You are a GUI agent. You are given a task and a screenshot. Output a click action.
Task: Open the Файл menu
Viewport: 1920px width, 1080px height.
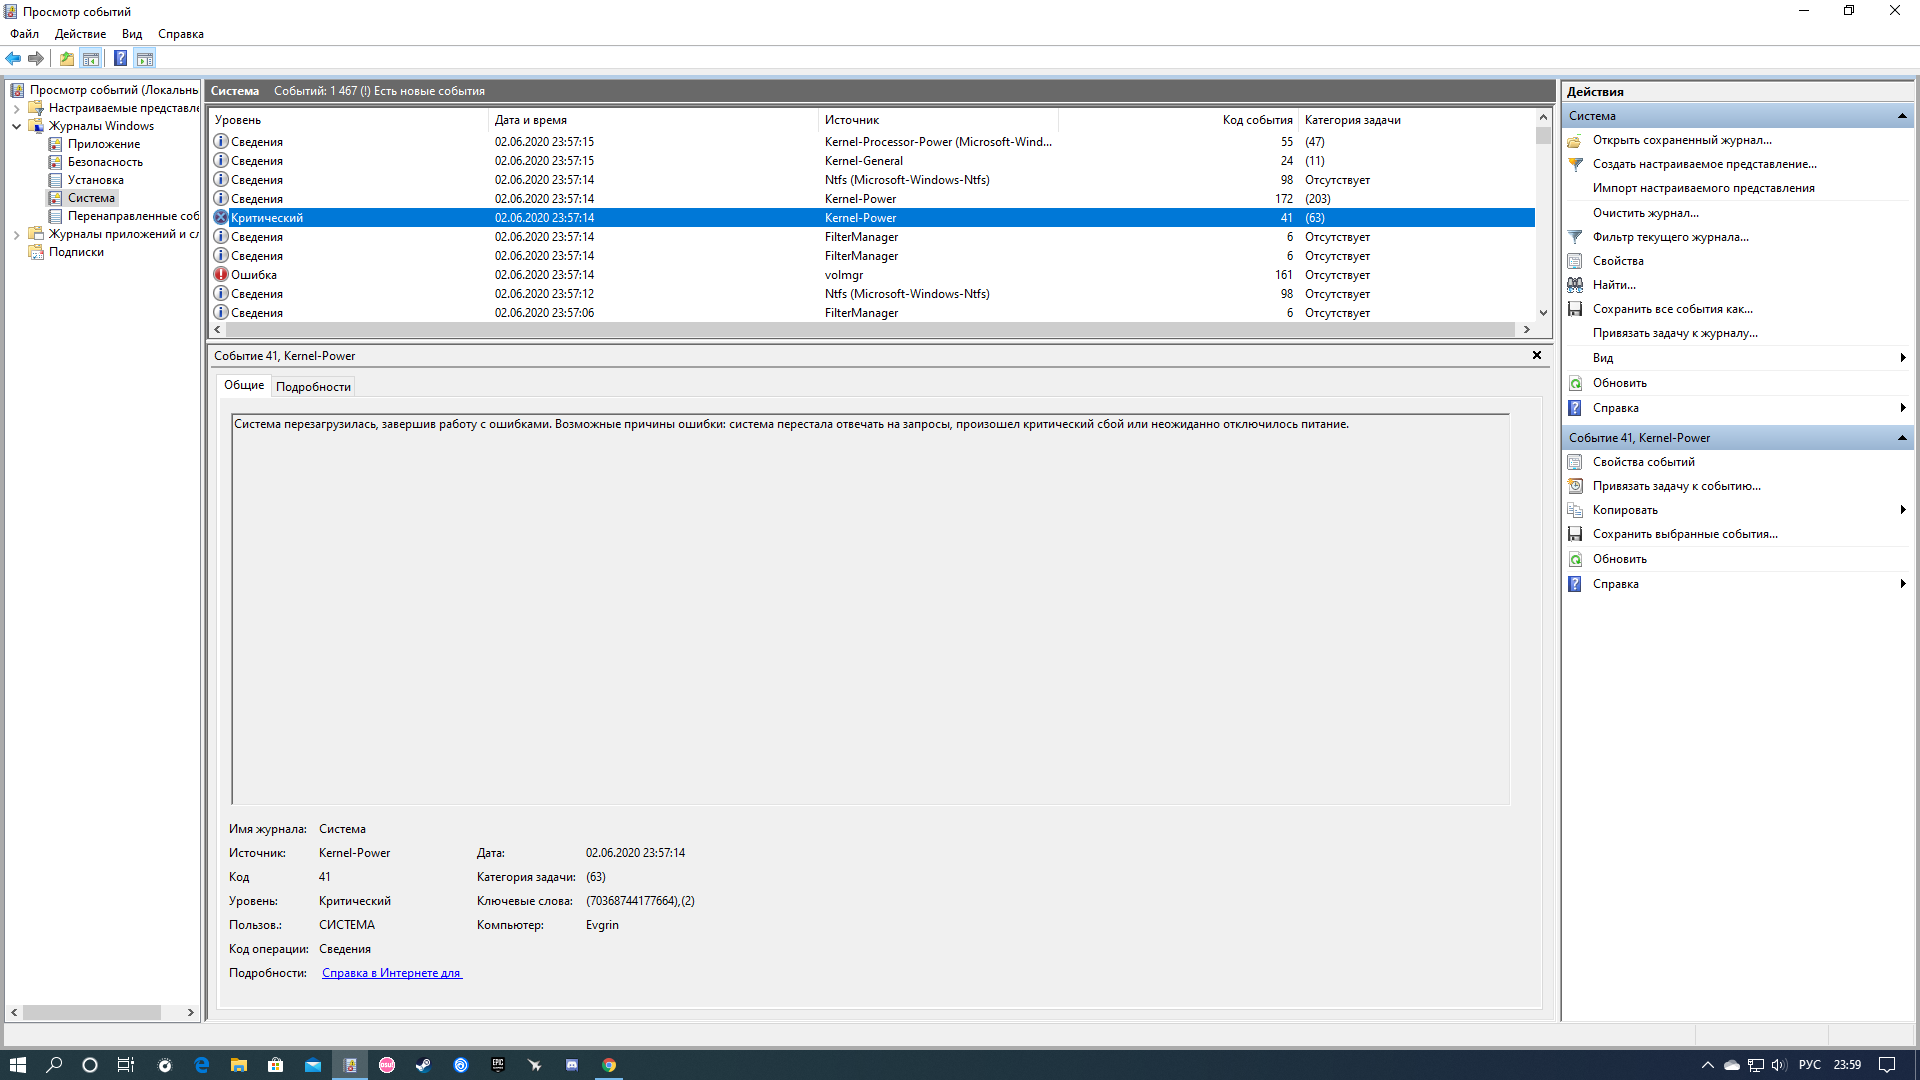pos(25,34)
